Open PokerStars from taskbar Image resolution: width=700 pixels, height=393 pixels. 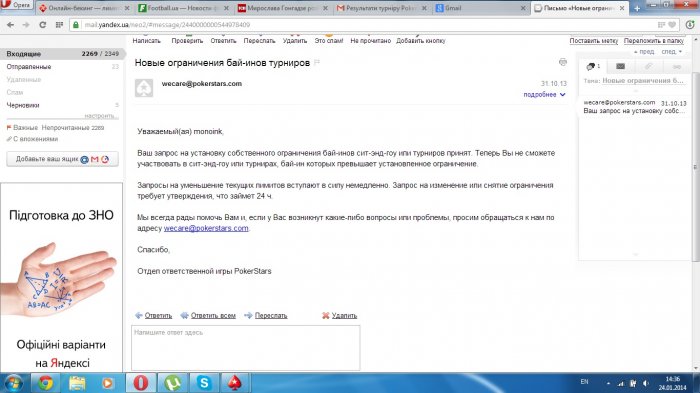tap(235, 383)
